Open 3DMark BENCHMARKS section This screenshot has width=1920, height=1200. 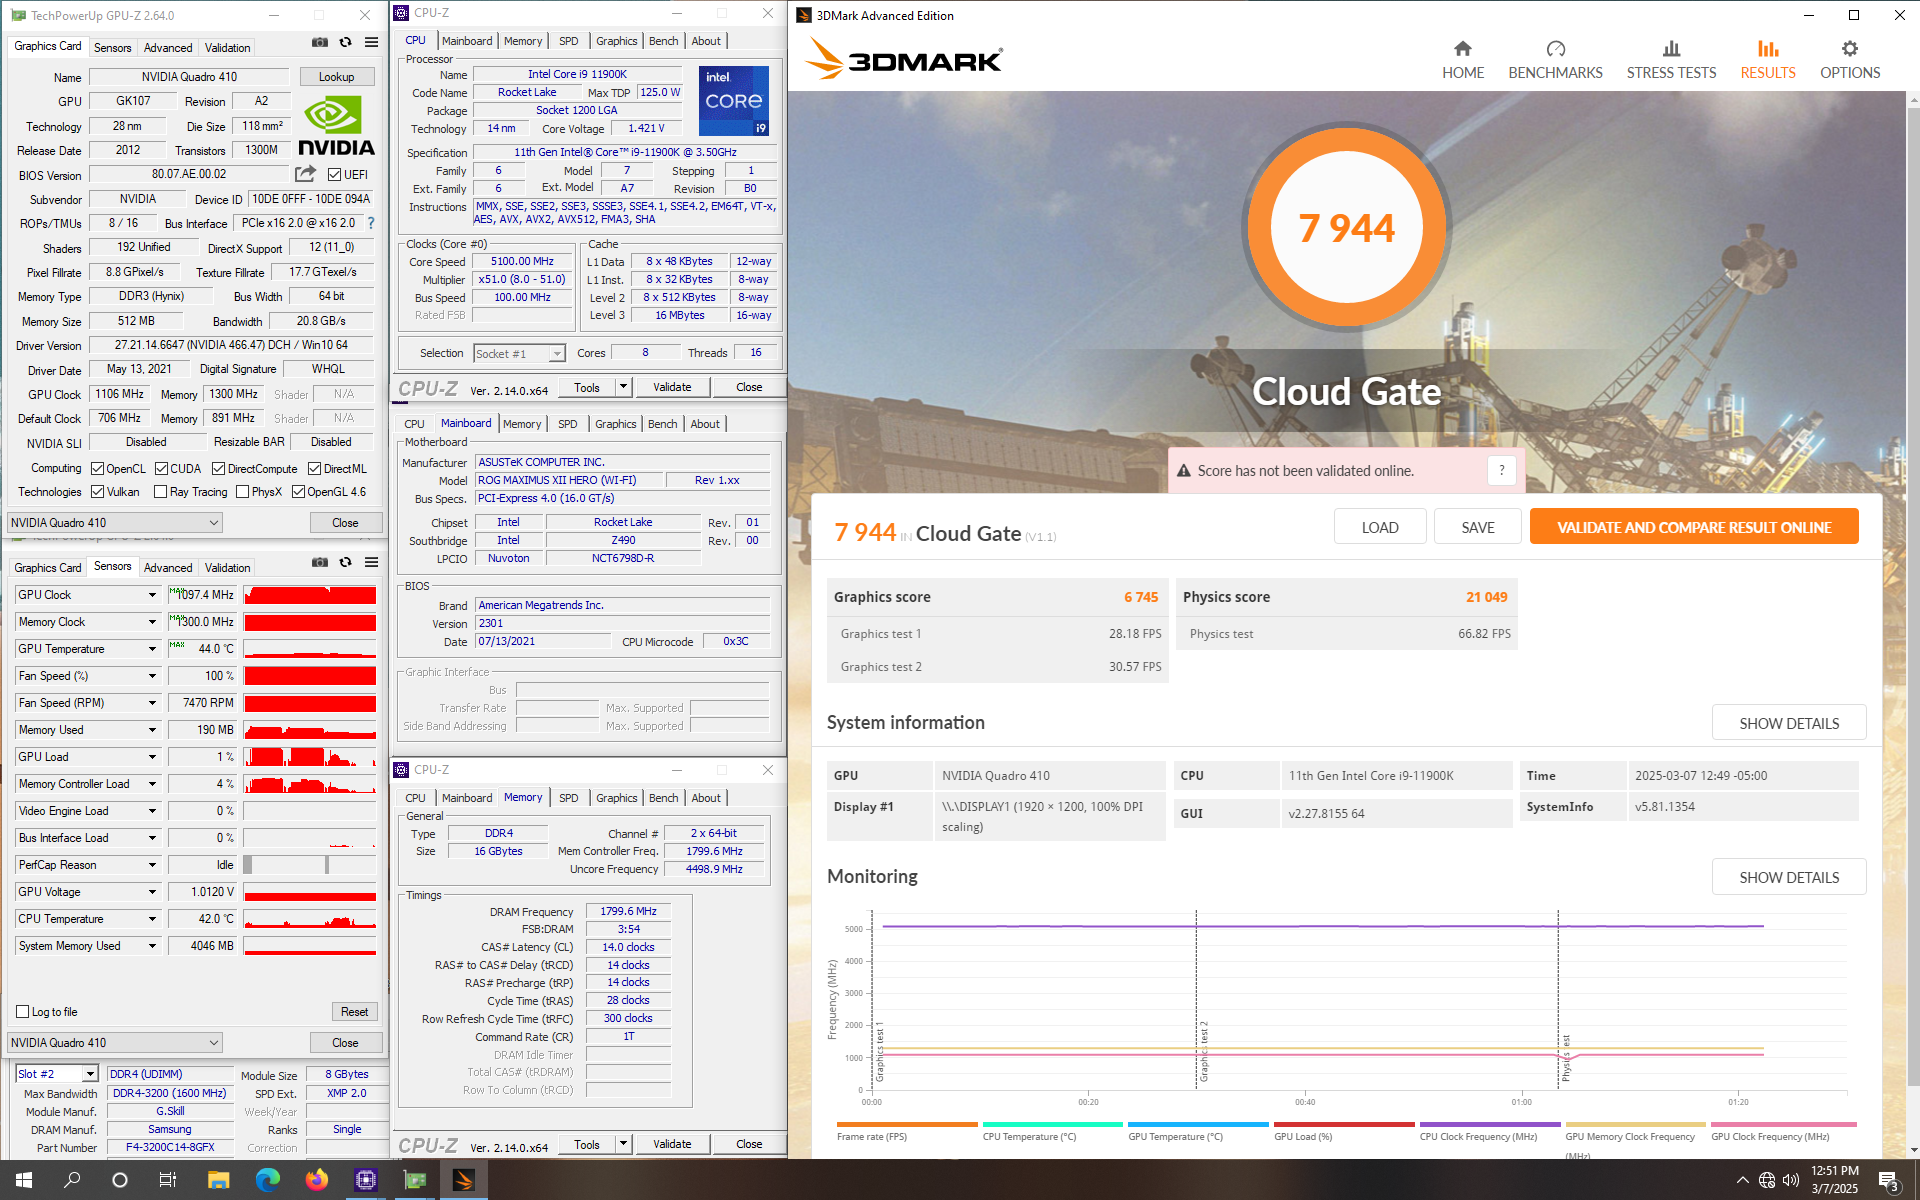click(1555, 60)
